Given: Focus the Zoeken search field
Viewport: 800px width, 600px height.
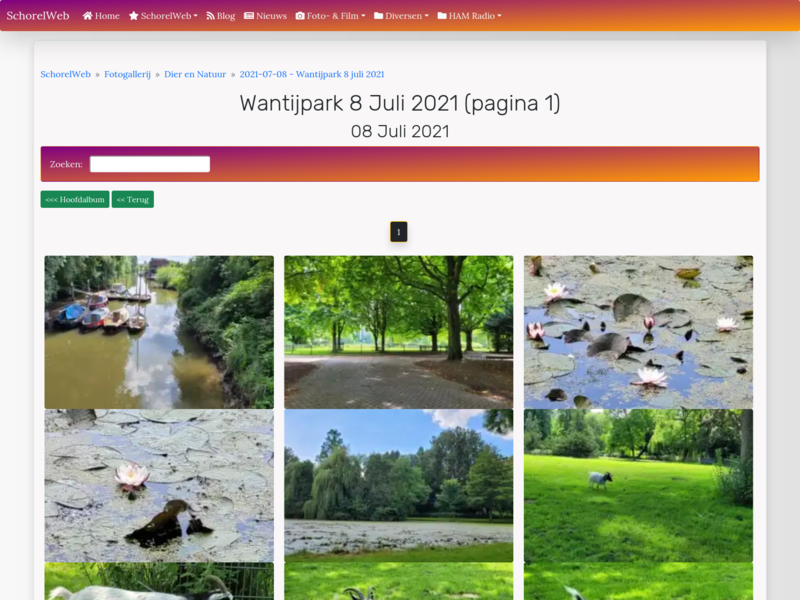Looking at the screenshot, I should pos(150,164).
